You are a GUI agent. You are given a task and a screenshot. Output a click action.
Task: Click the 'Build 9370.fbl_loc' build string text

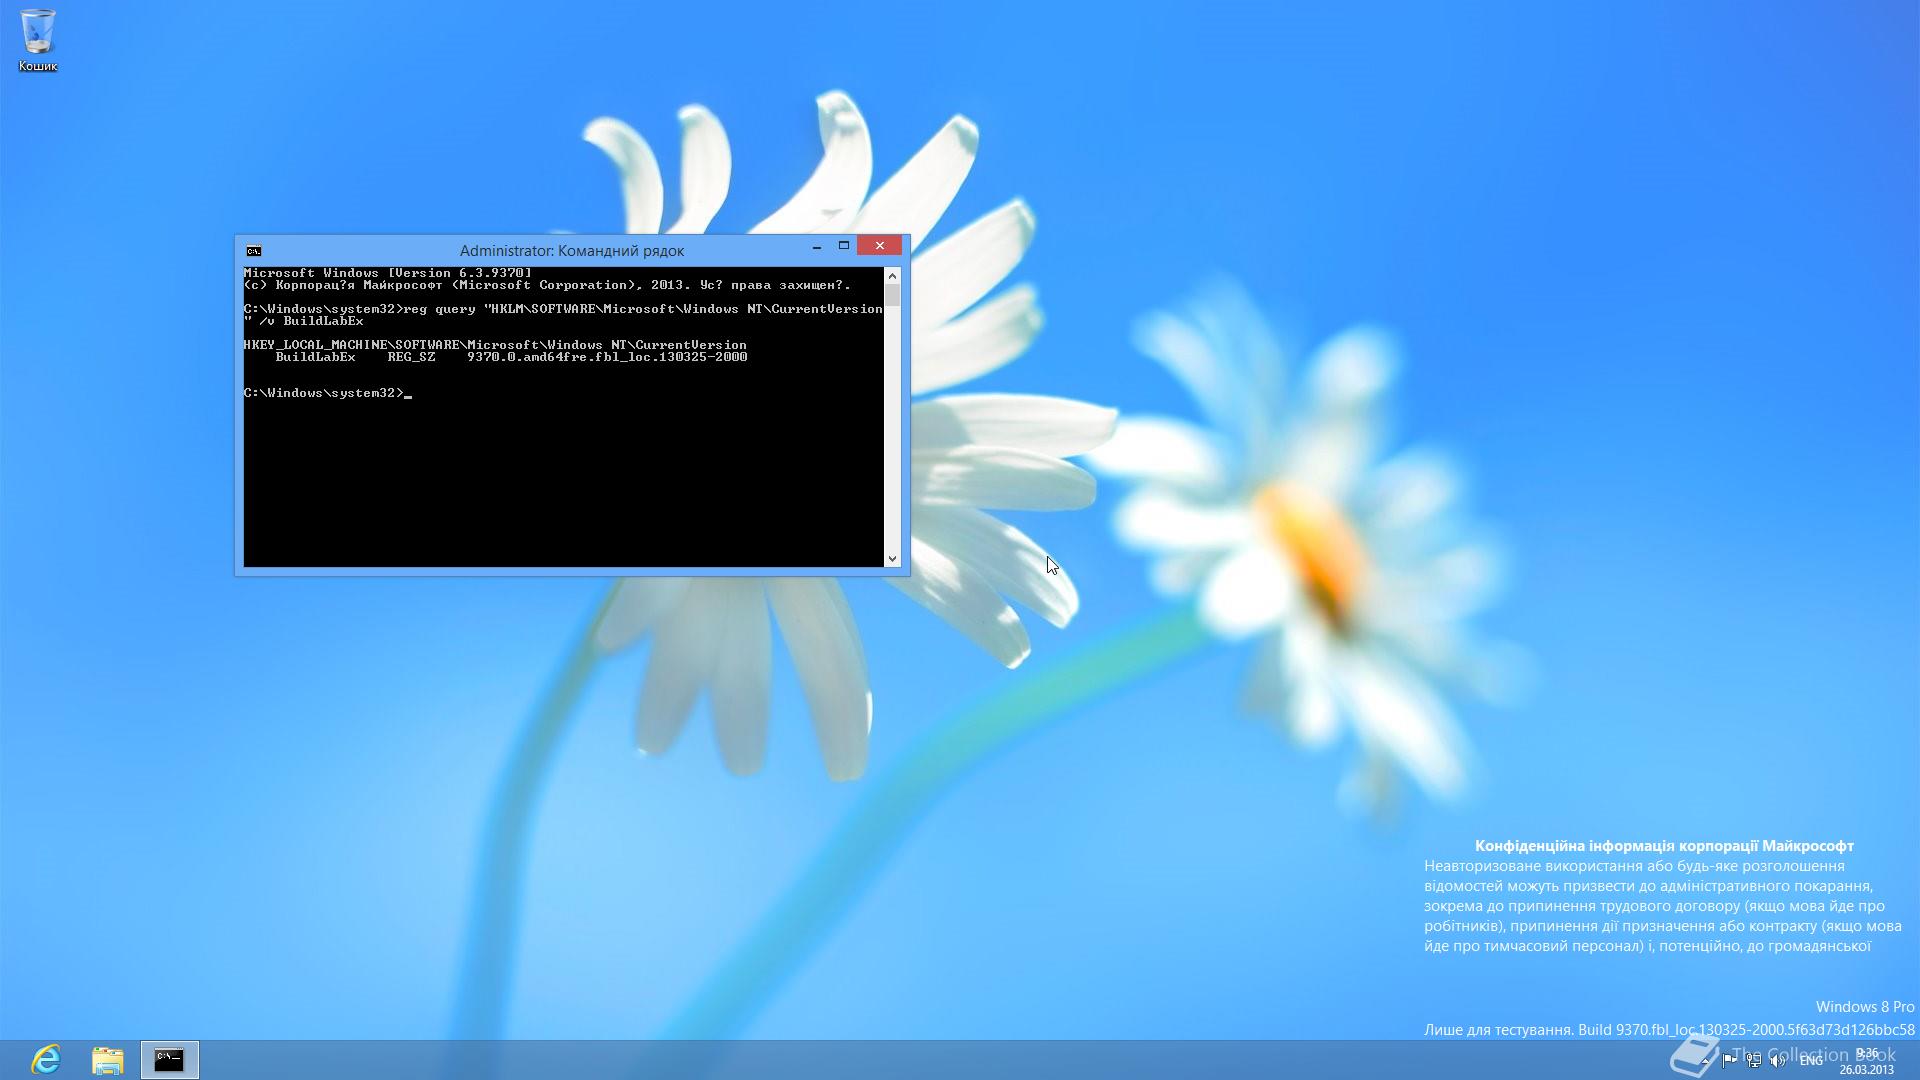(1746, 1029)
